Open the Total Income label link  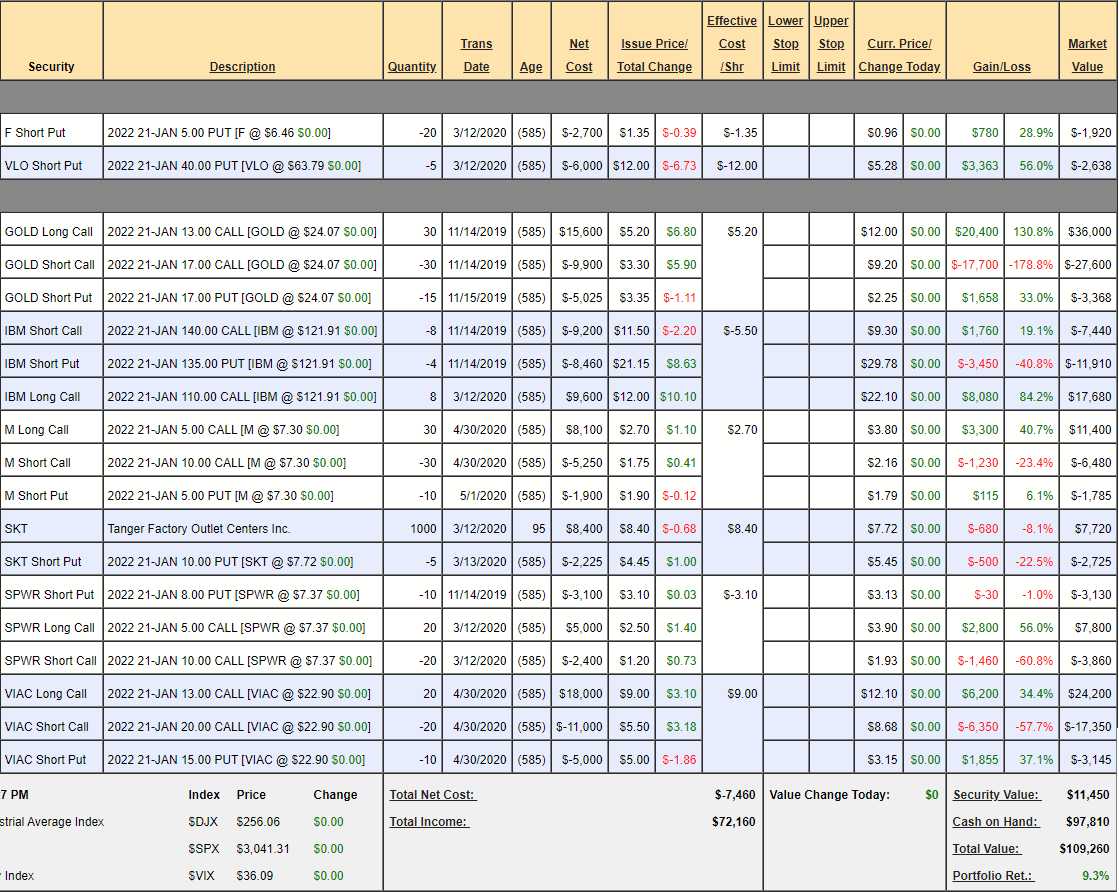[429, 822]
